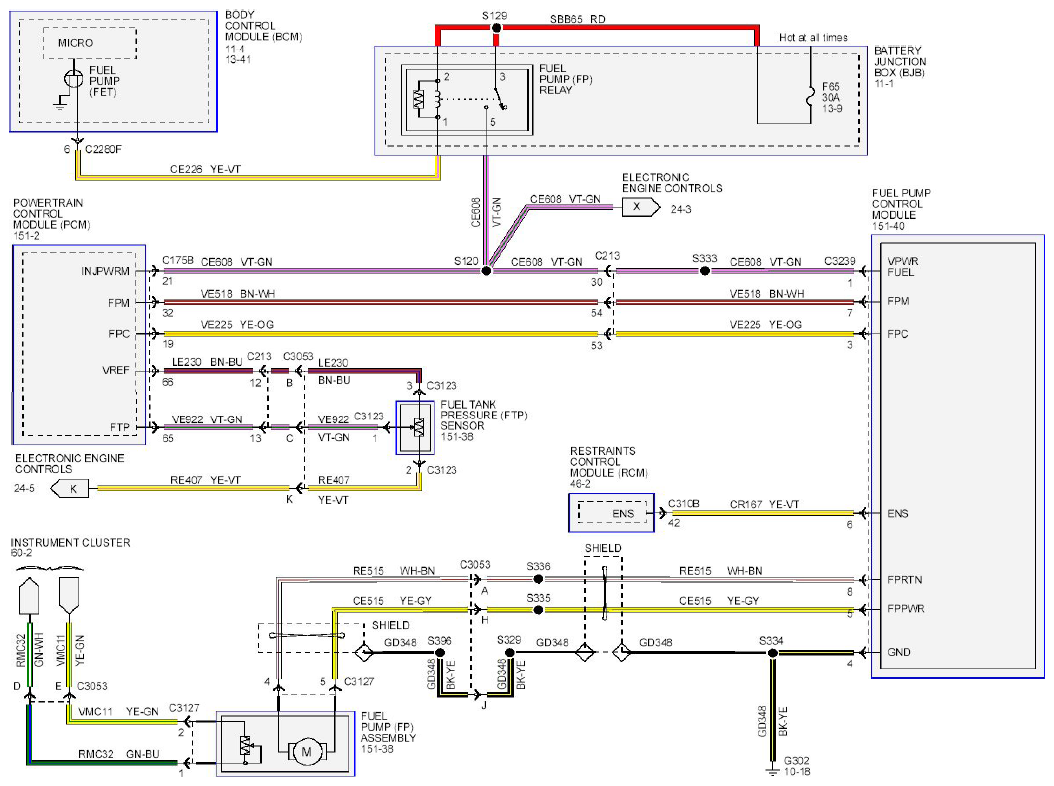Select the C2280F connector label
This screenshot has height=786, width=1054.
[x=104, y=149]
